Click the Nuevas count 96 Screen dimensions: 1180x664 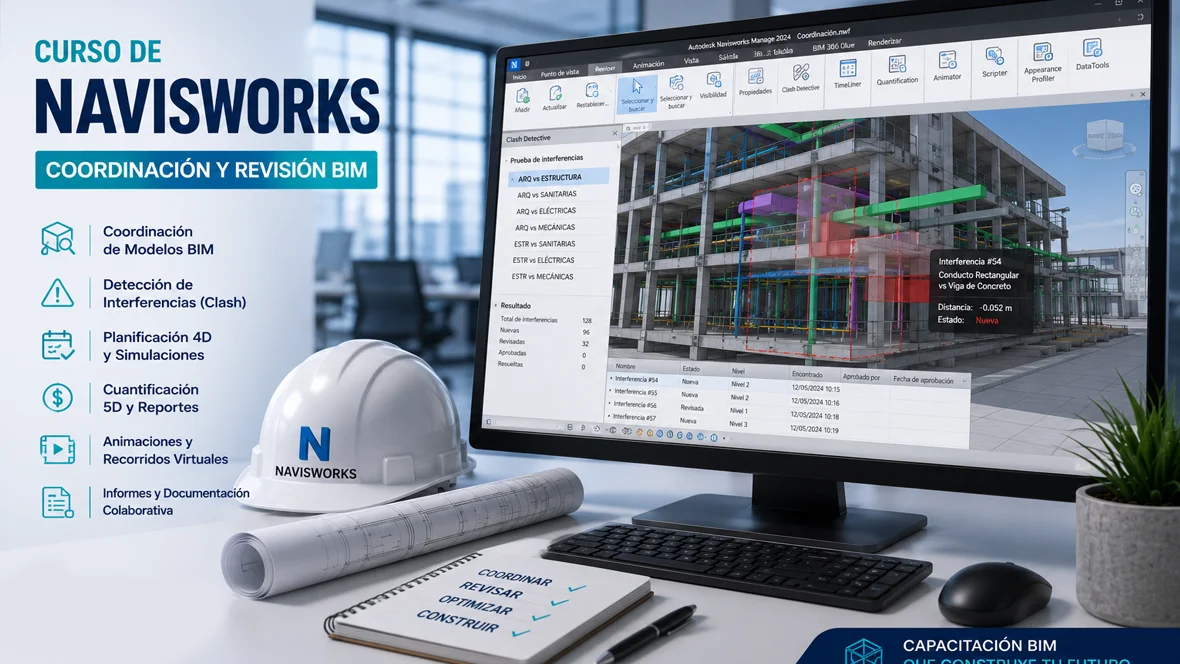coord(585,332)
